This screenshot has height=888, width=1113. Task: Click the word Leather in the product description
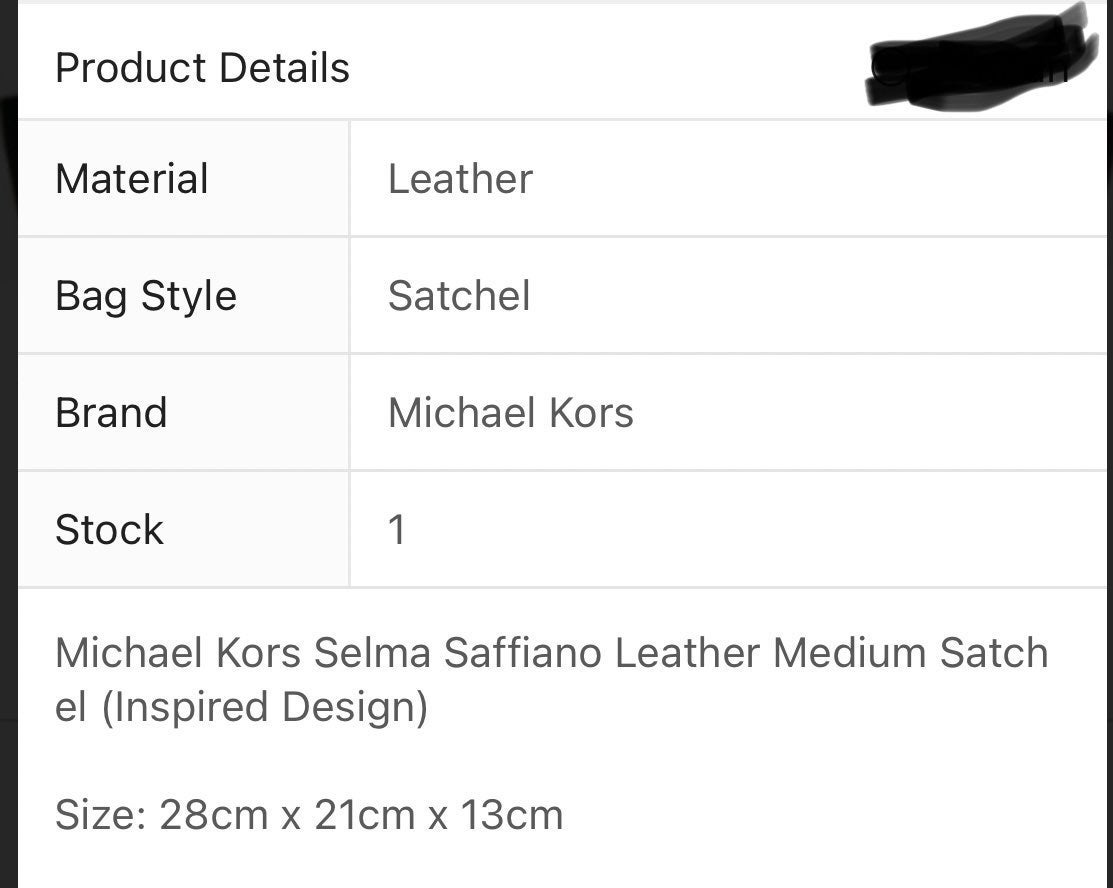(687, 652)
